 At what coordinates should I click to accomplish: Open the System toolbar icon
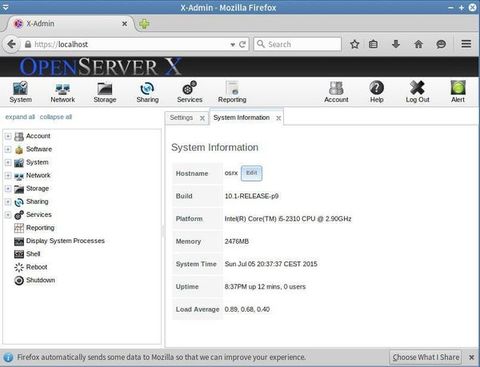20,92
